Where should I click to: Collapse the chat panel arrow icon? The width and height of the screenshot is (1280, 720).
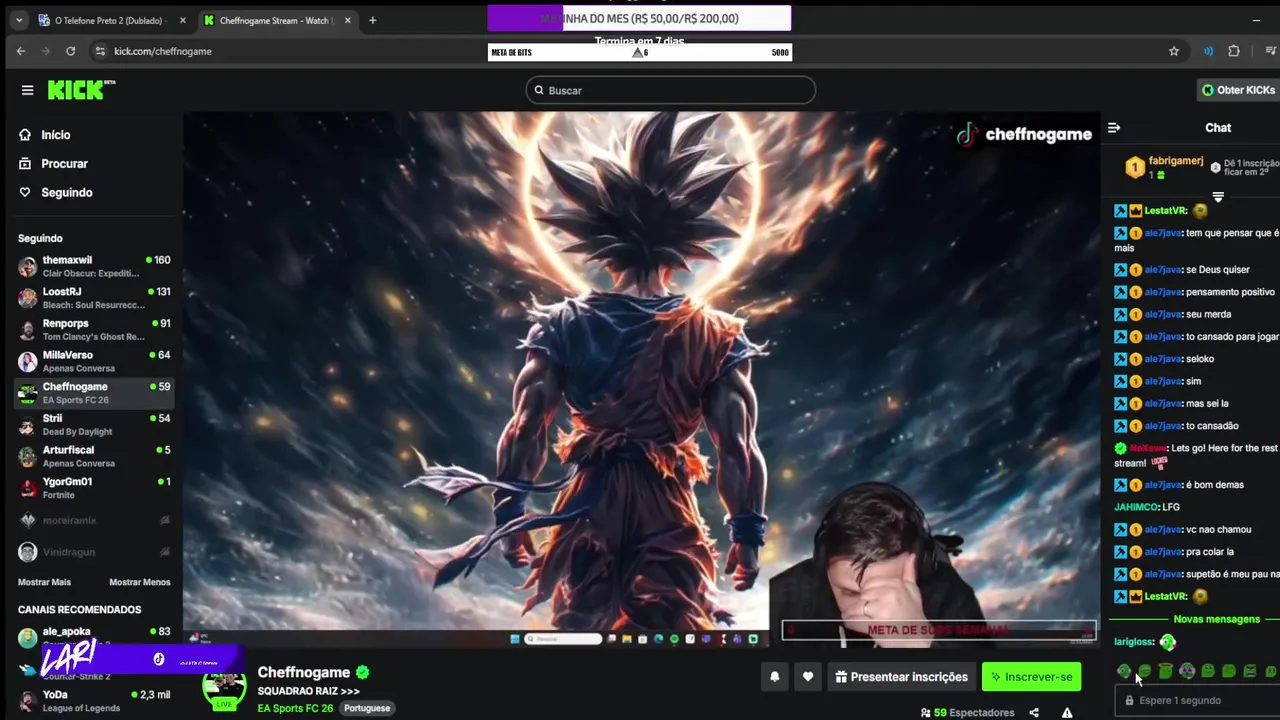[x=1114, y=128]
